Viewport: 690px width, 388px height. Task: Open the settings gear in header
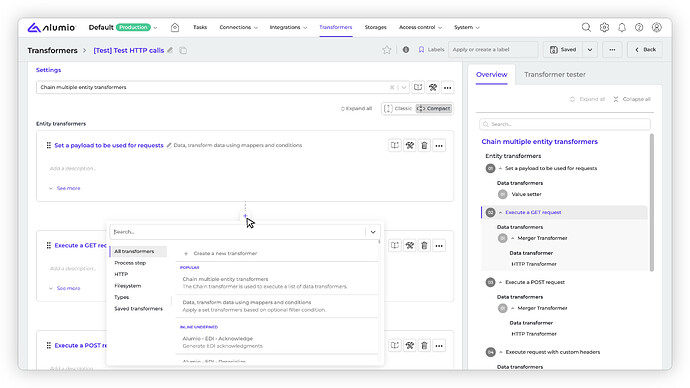point(604,27)
